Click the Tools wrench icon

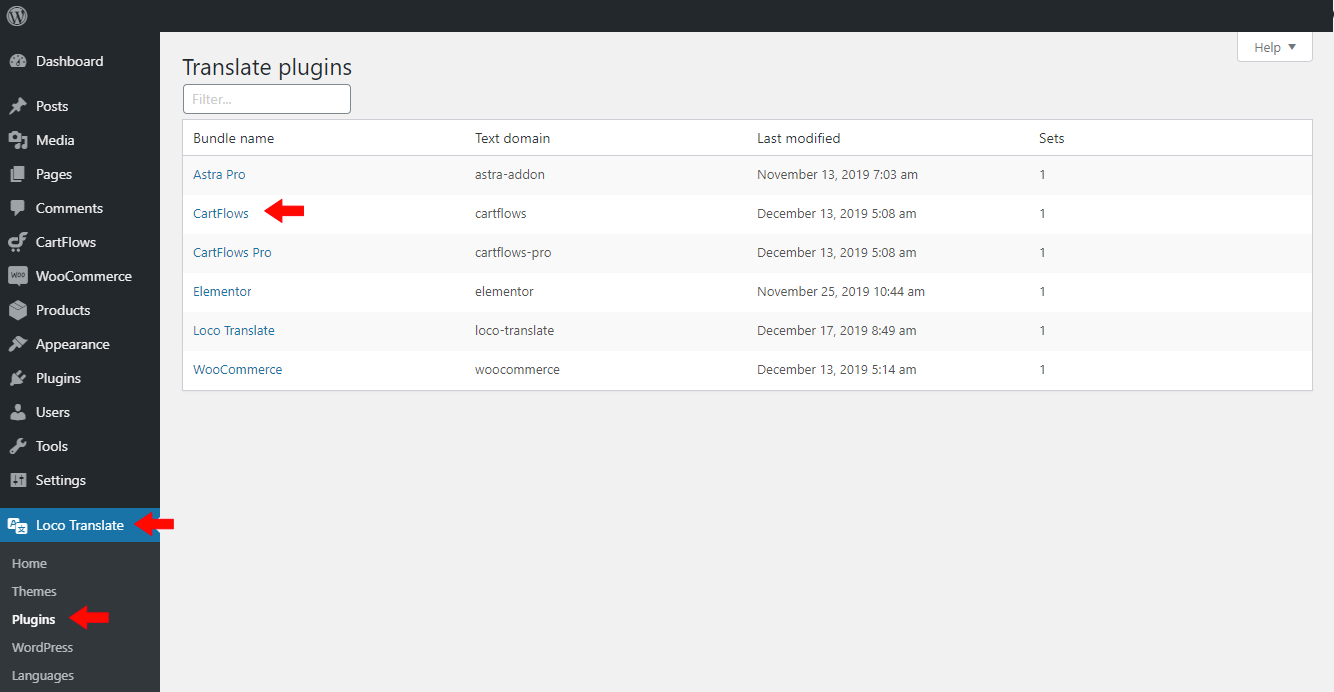[x=17, y=446]
